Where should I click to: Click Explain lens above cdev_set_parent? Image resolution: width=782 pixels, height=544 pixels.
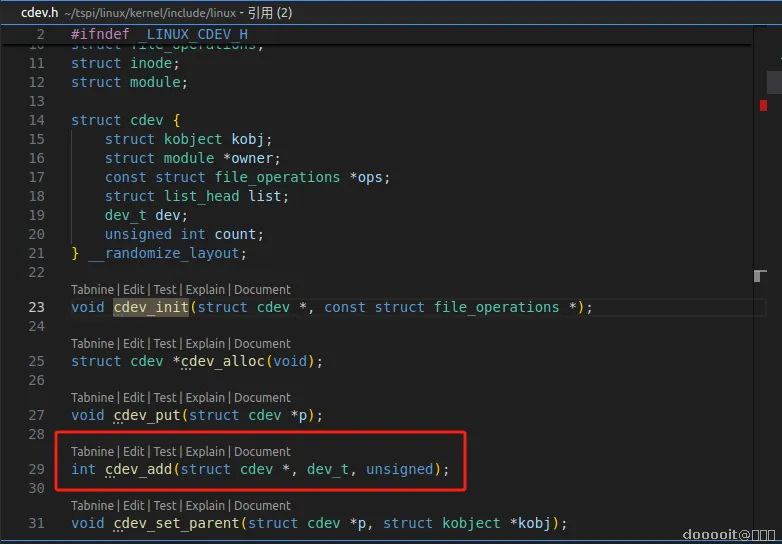205,506
